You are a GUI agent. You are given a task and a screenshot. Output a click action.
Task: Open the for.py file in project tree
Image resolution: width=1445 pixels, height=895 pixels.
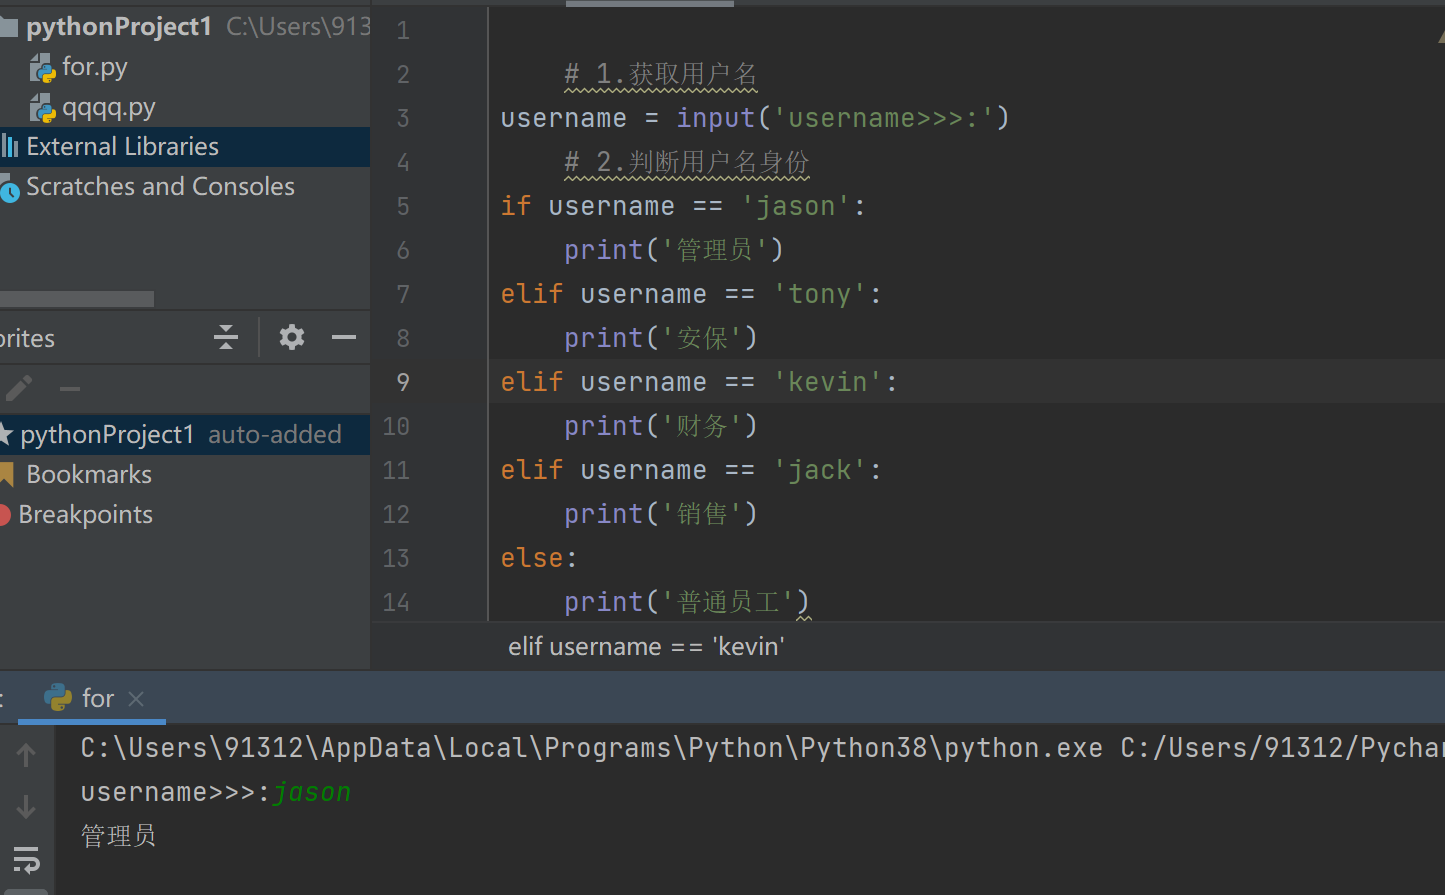coord(95,67)
